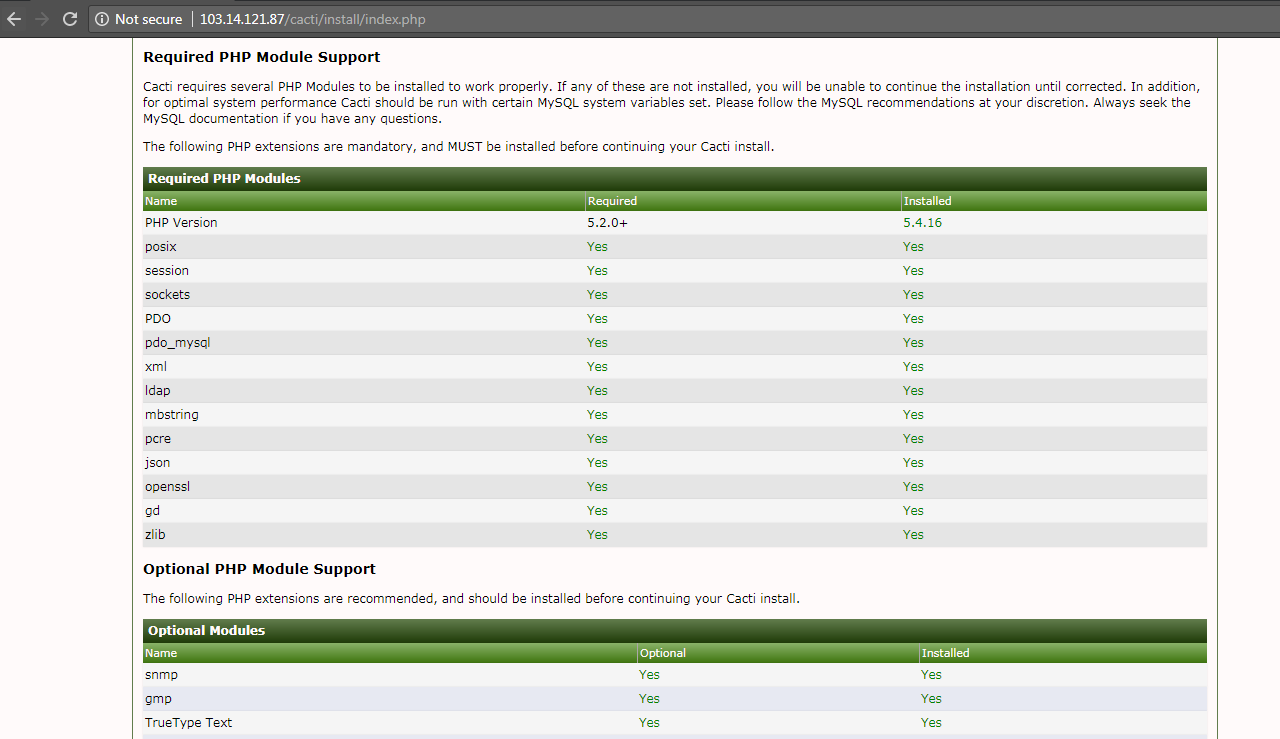The width and height of the screenshot is (1280, 739).
Task: Click the 'posix' module name
Action: 160,246
